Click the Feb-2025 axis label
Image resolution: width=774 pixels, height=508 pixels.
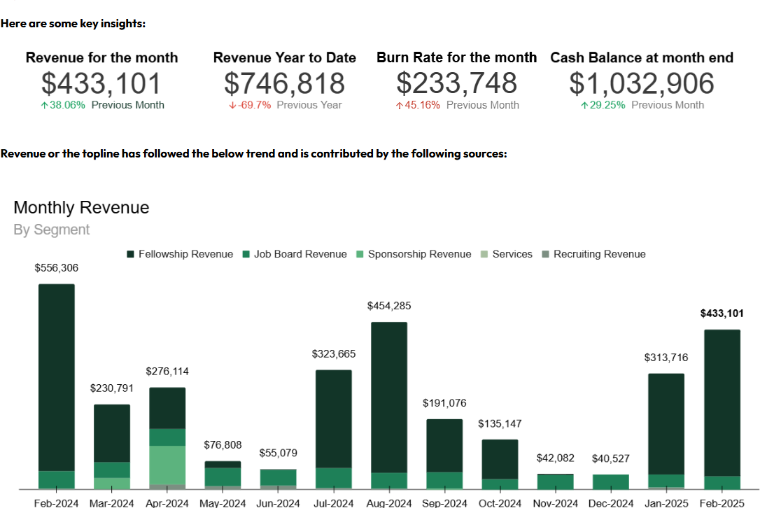[x=722, y=503]
